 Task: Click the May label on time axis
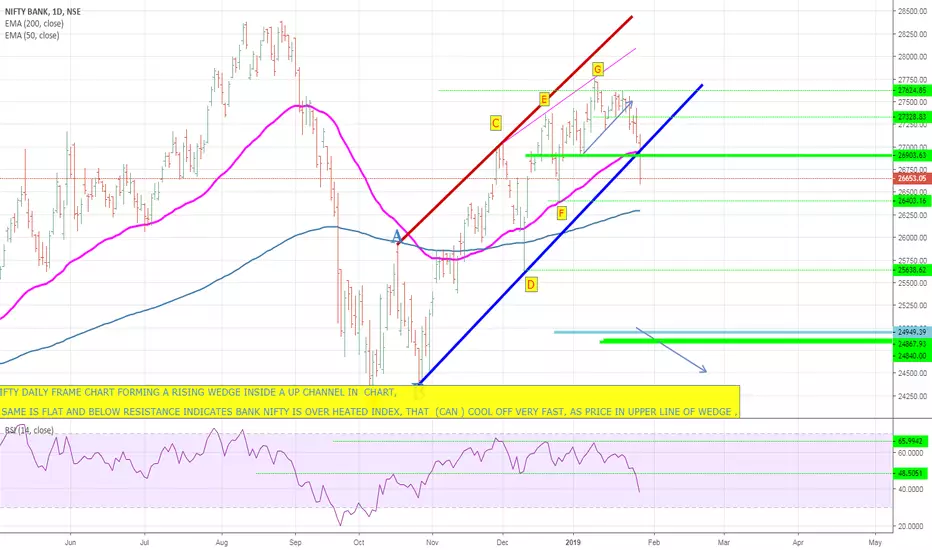[x=875, y=542]
